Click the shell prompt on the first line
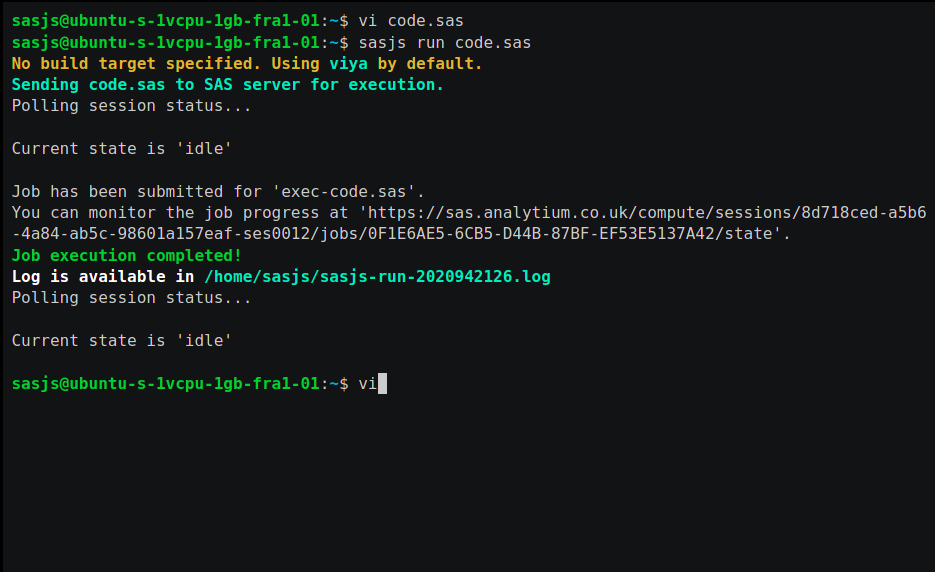 coord(174,20)
